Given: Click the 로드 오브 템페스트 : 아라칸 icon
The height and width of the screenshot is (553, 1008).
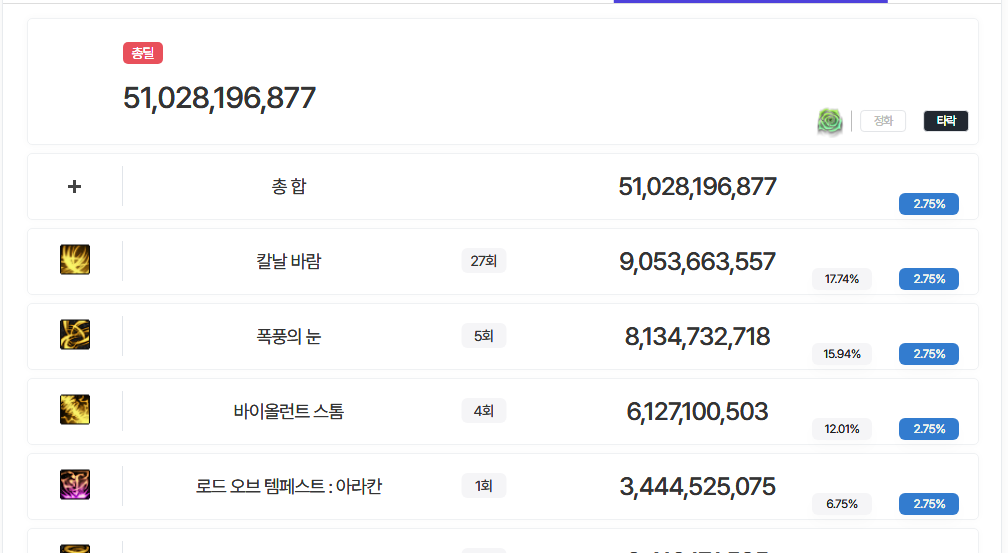Looking at the screenshot, I should click(75, 485).
